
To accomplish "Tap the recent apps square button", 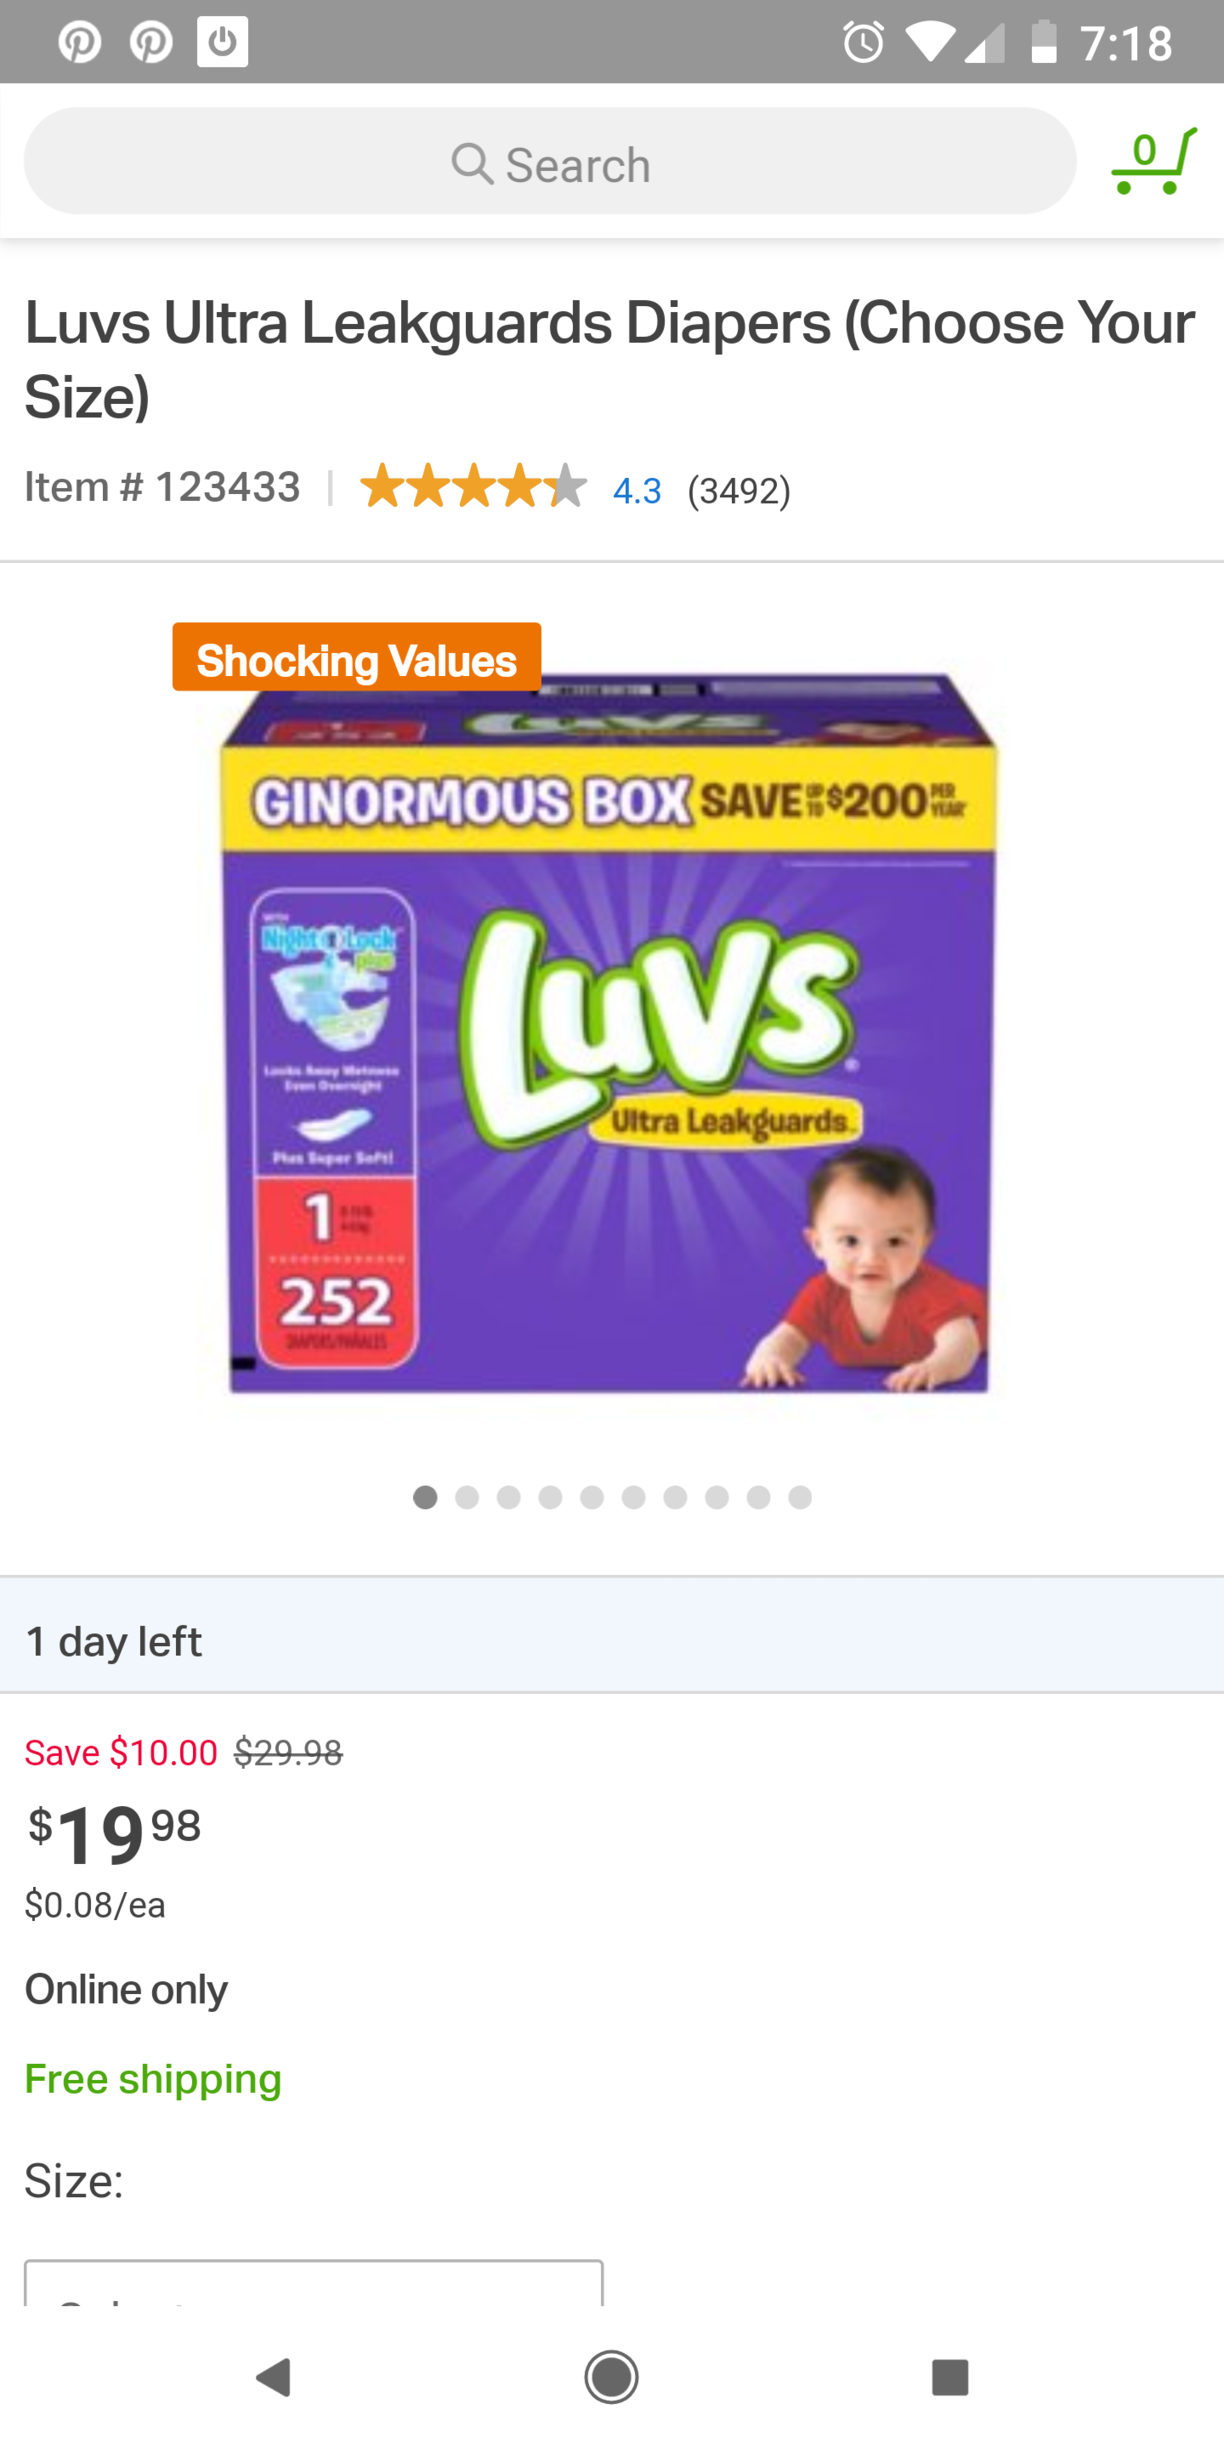I will [x=950, y=2377].
